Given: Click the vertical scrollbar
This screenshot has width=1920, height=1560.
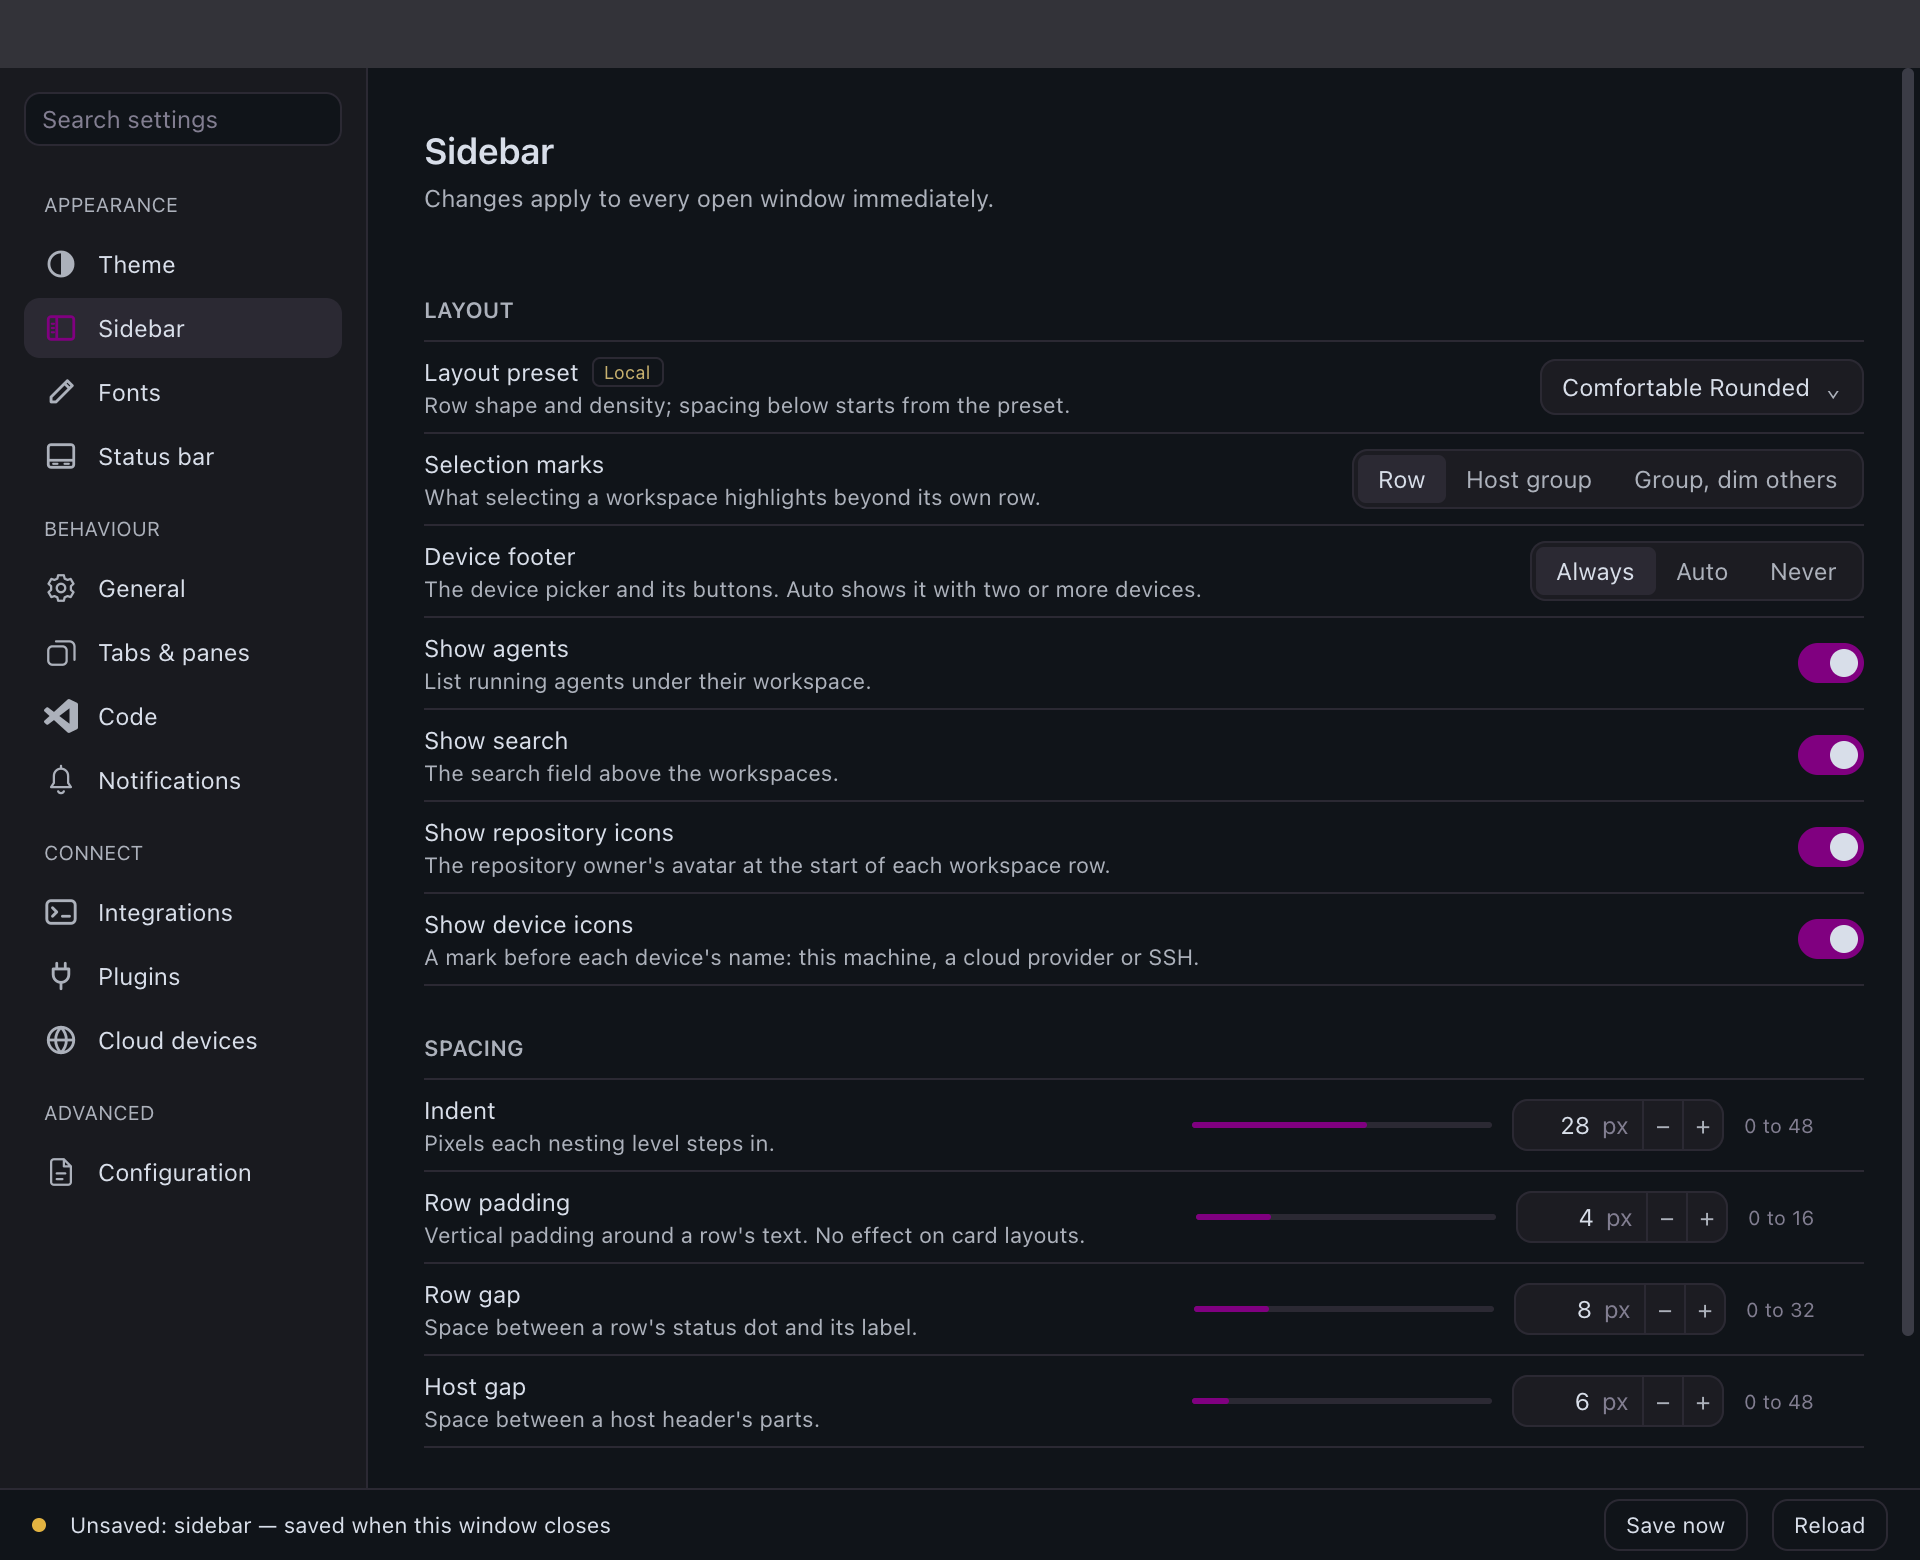Looking at the screenshot, I should tap(1907, 700).
